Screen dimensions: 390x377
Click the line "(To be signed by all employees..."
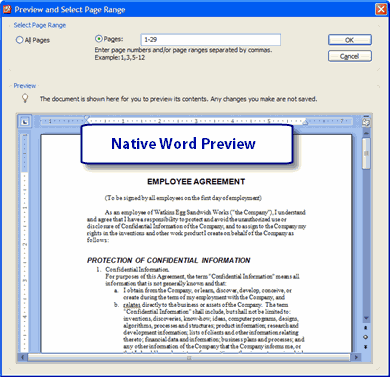point(183,198)
